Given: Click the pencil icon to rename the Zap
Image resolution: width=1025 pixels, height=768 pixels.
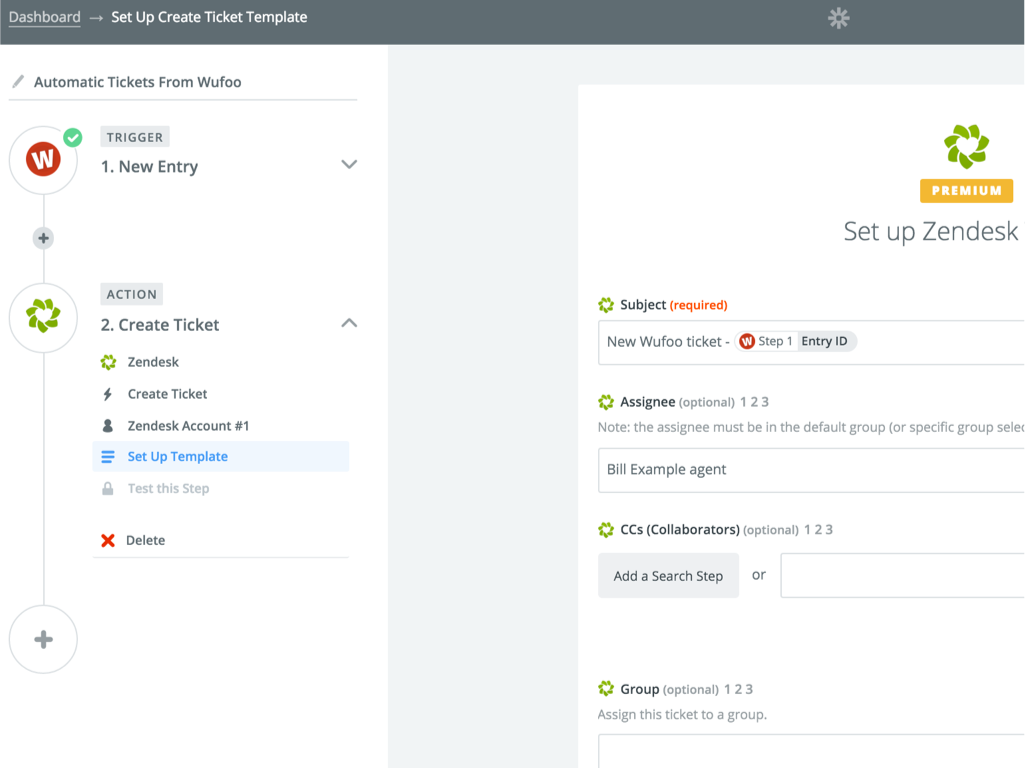Looking at the screenshot, I should pyautogui.click(x=18, y=82).
